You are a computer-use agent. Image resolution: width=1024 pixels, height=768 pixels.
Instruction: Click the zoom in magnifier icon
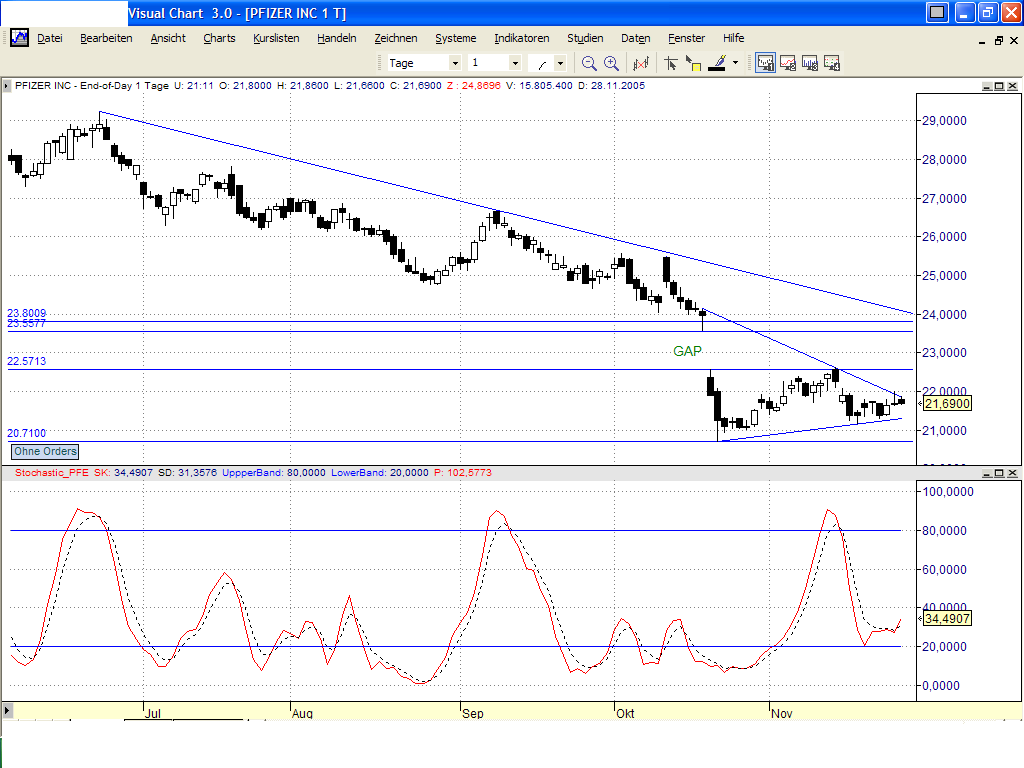tap(611, 63)
